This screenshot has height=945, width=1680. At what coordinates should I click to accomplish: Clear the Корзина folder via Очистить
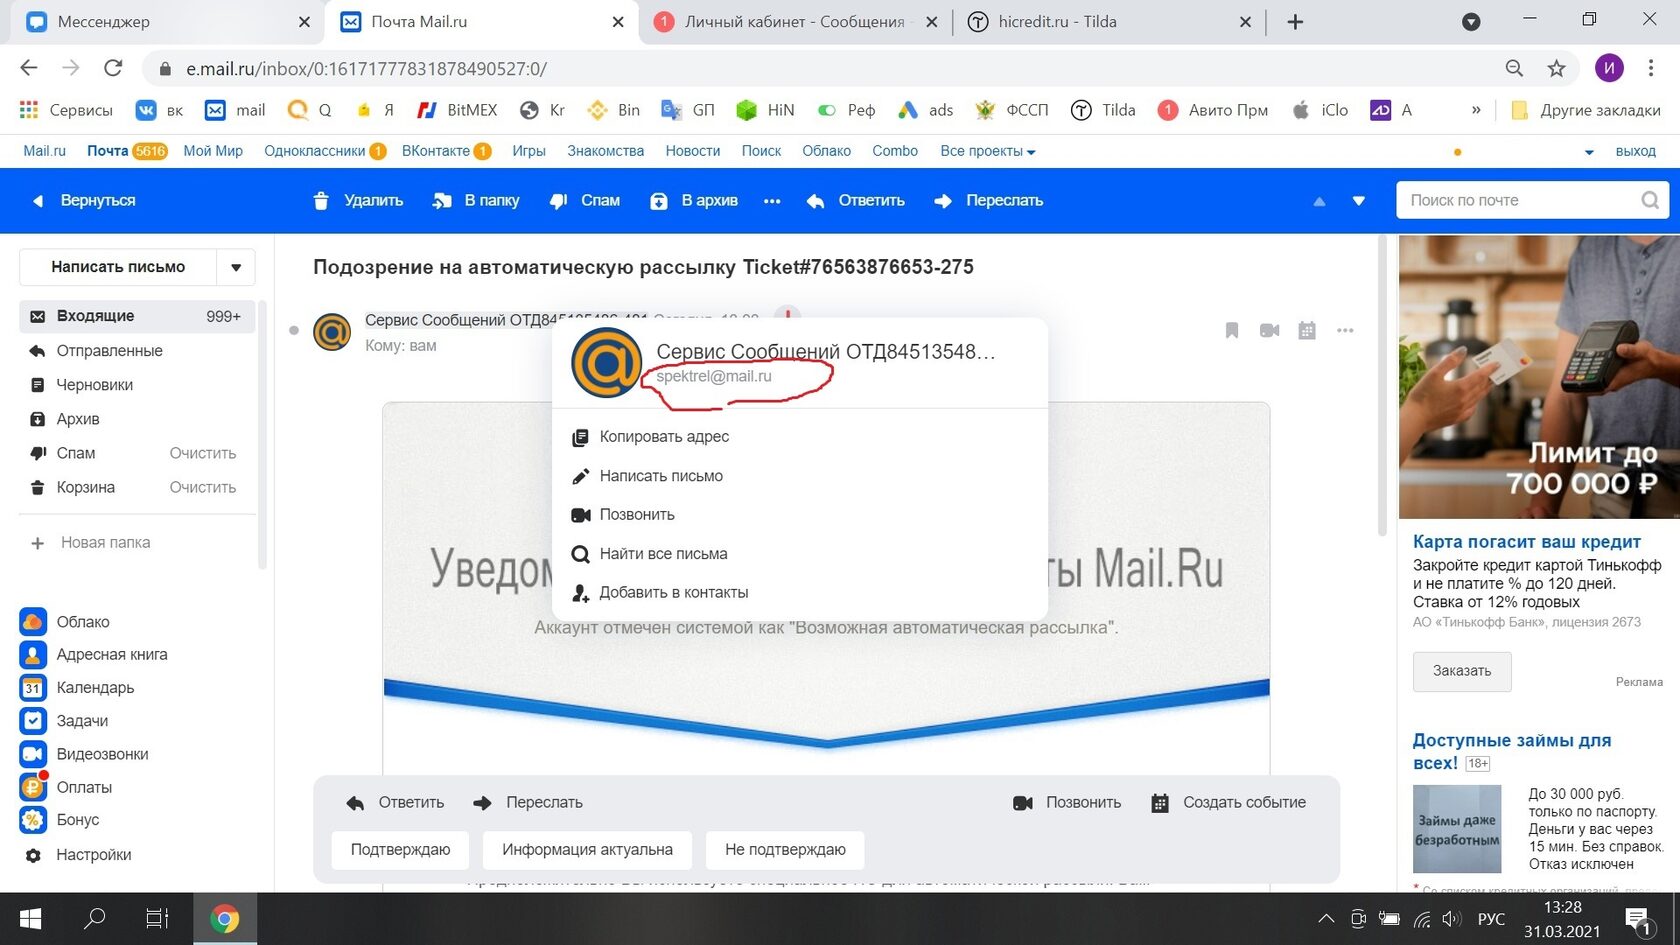tap(203, 487)
